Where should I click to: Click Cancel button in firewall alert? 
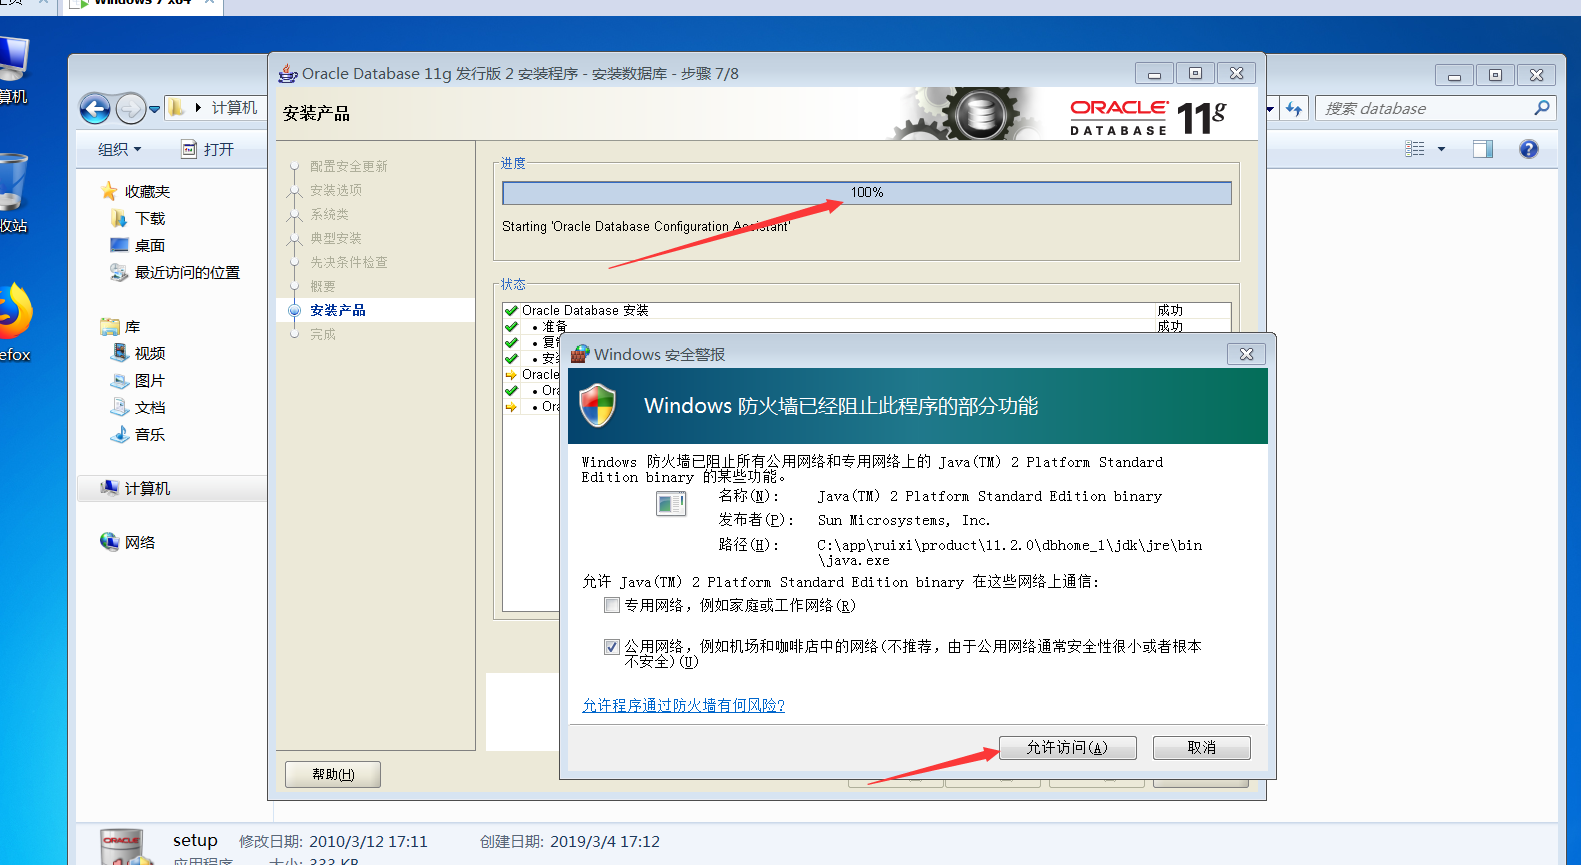(1201, 748)
